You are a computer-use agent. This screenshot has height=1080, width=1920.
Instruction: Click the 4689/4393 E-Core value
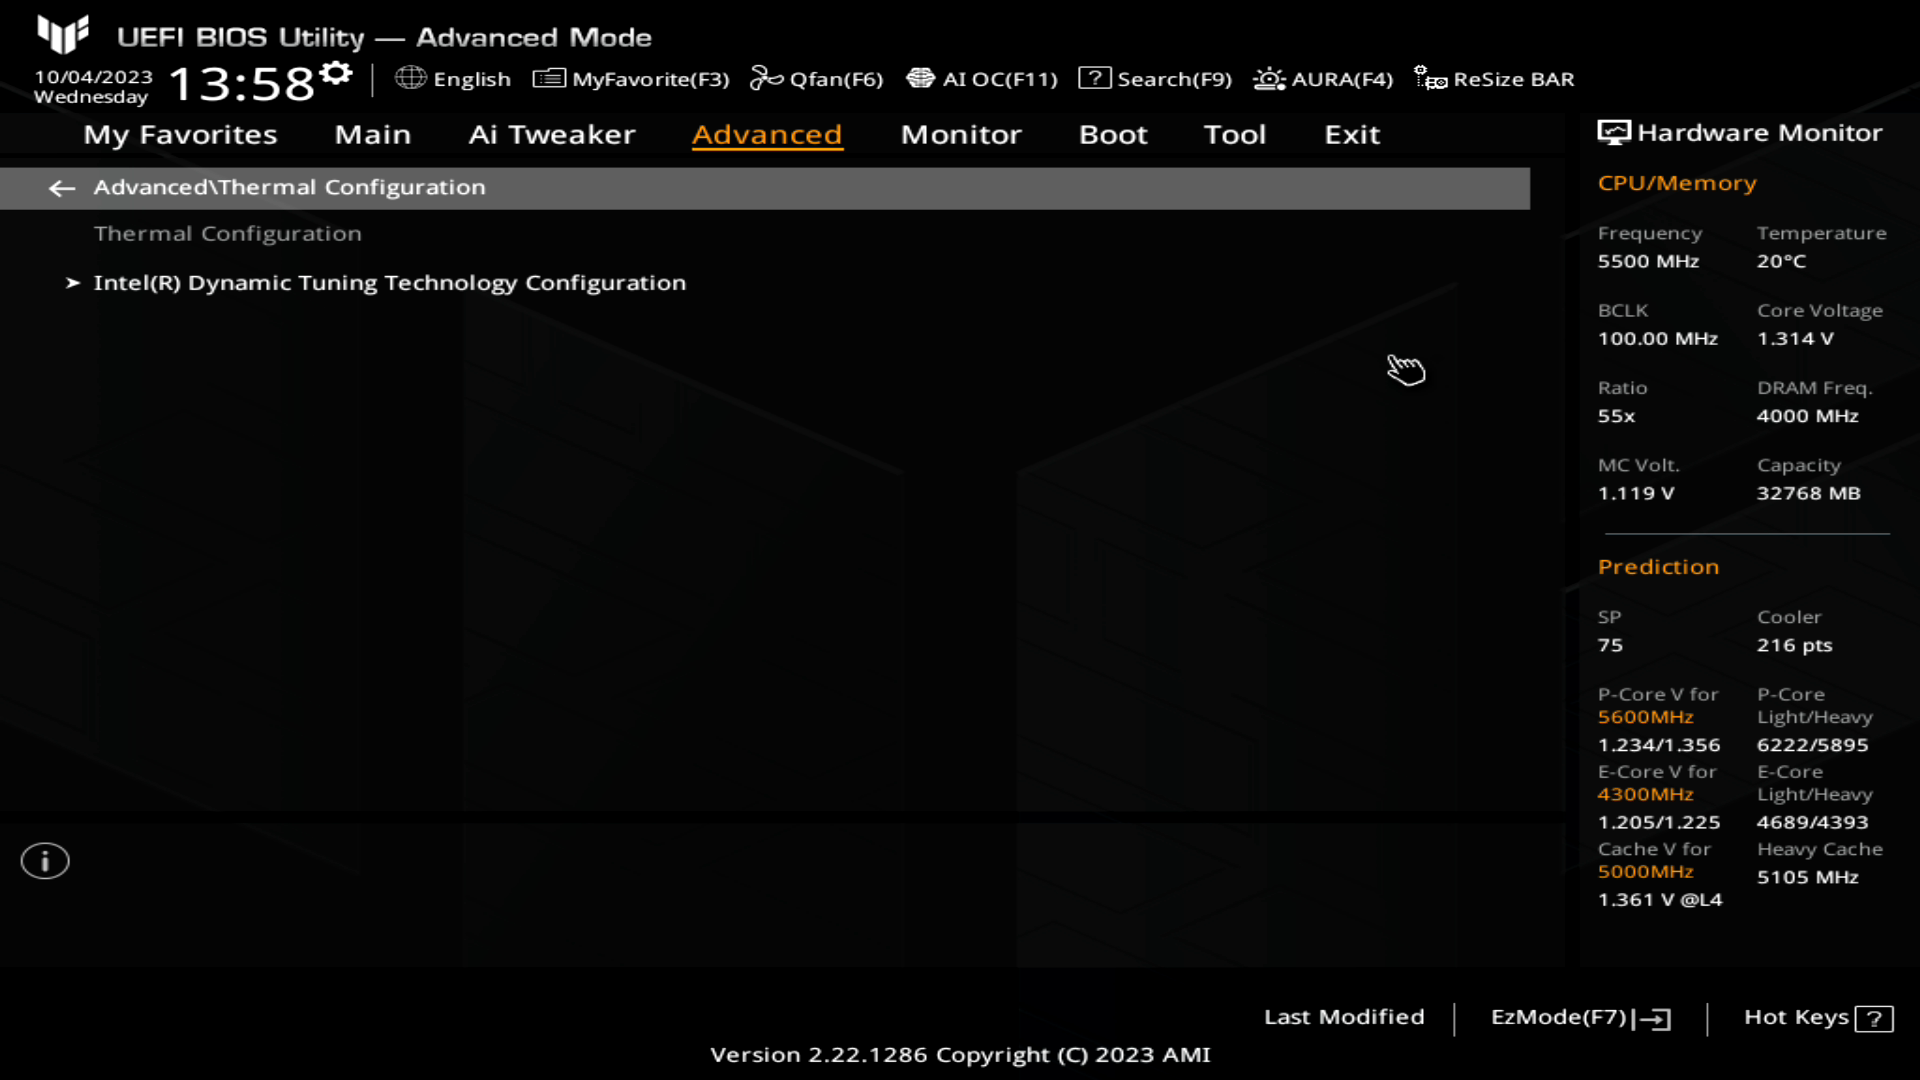(1812, 822)
